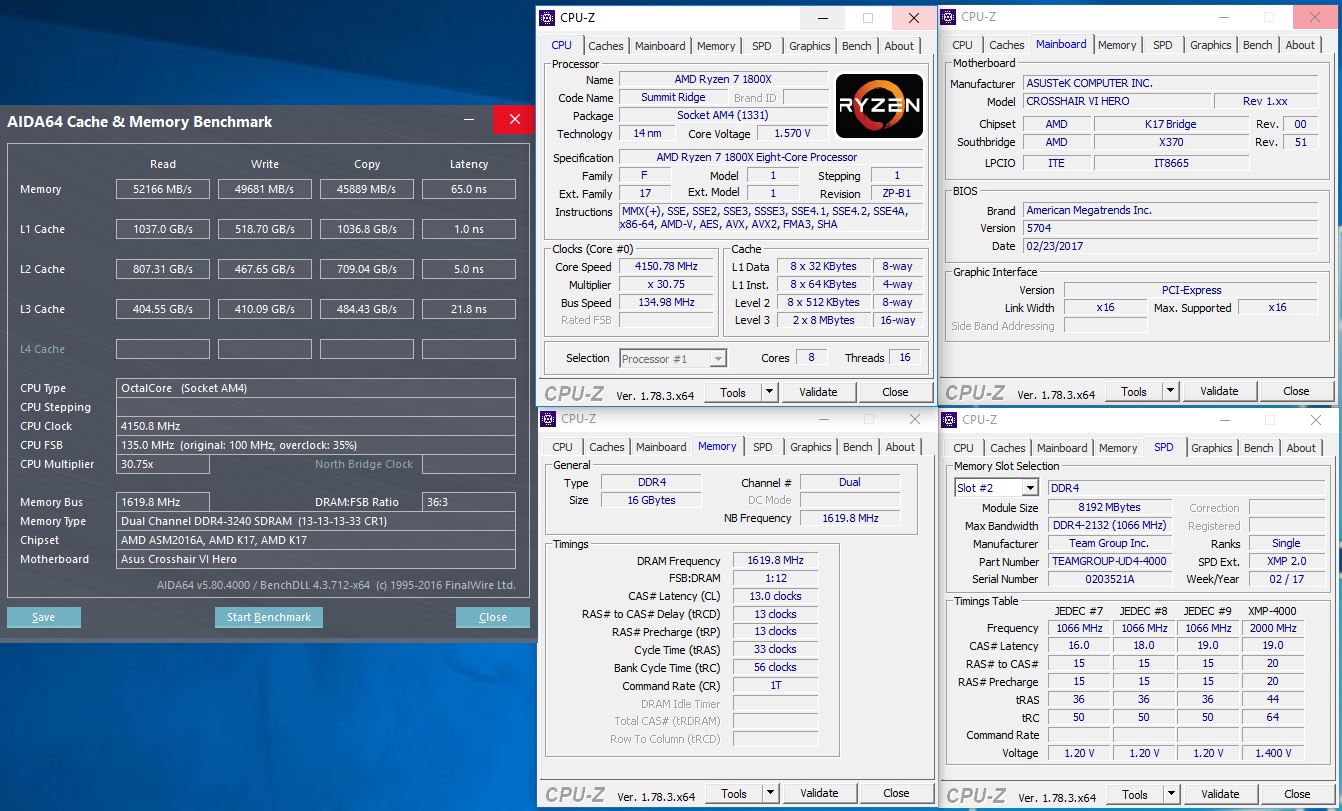Click XMP-4000 frequency 2000 MHz cell
Screen dimensions: 1342x811
point(1273,628)
